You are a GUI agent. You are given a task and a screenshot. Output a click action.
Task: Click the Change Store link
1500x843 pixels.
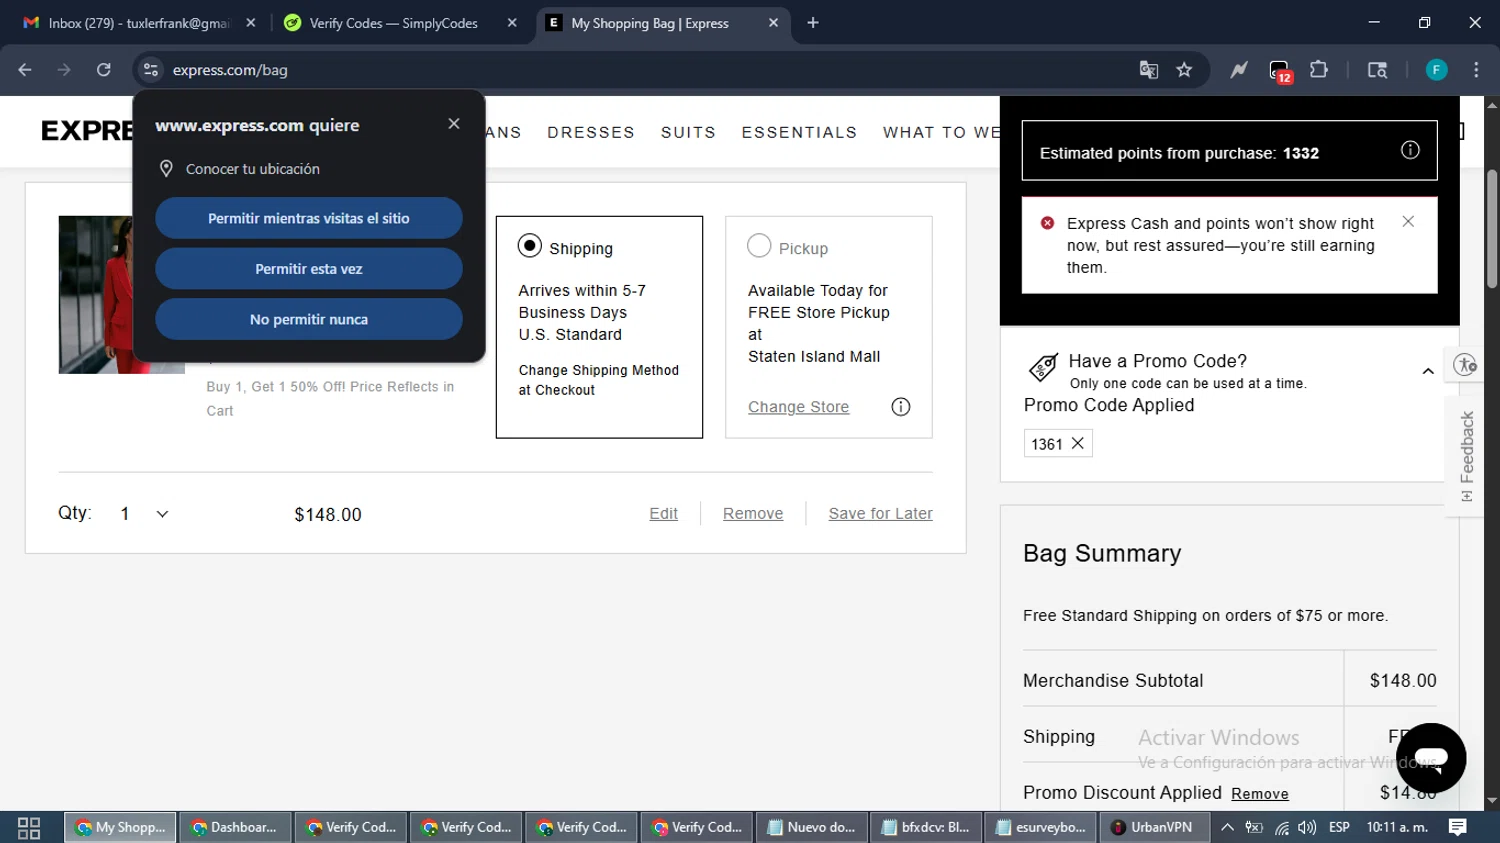[798, 407]
